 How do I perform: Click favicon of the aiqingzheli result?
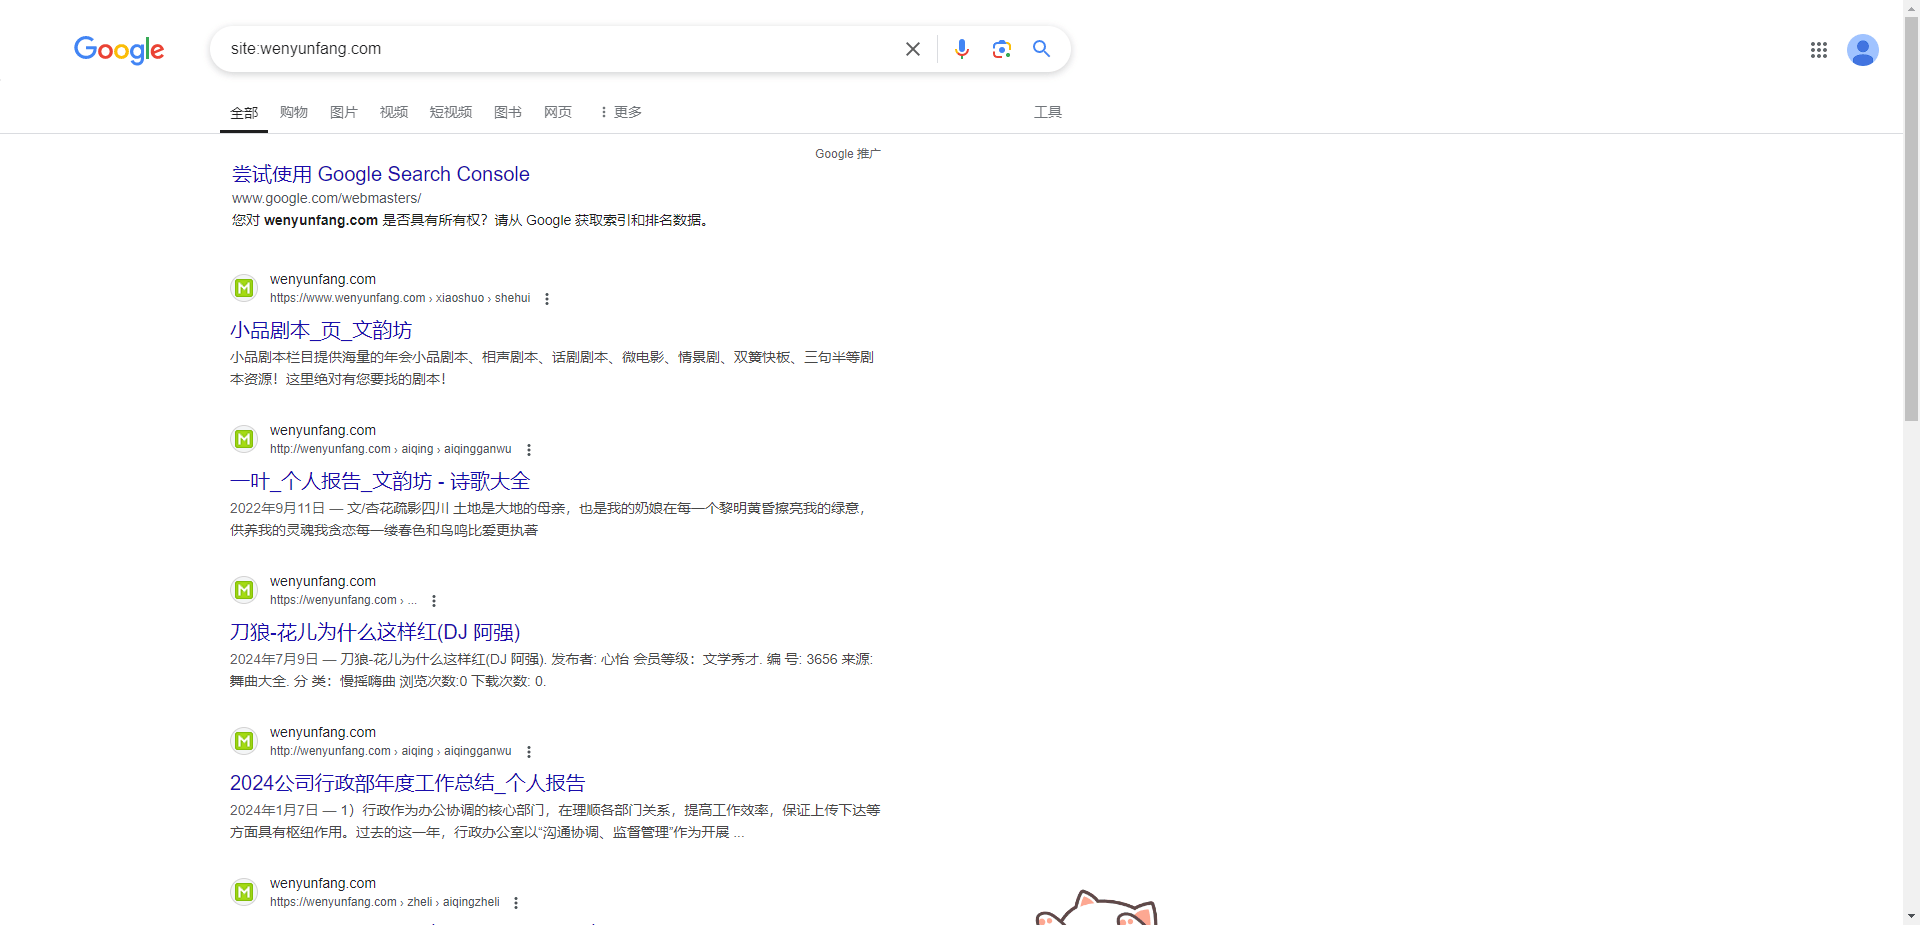(x=244, y=892)
